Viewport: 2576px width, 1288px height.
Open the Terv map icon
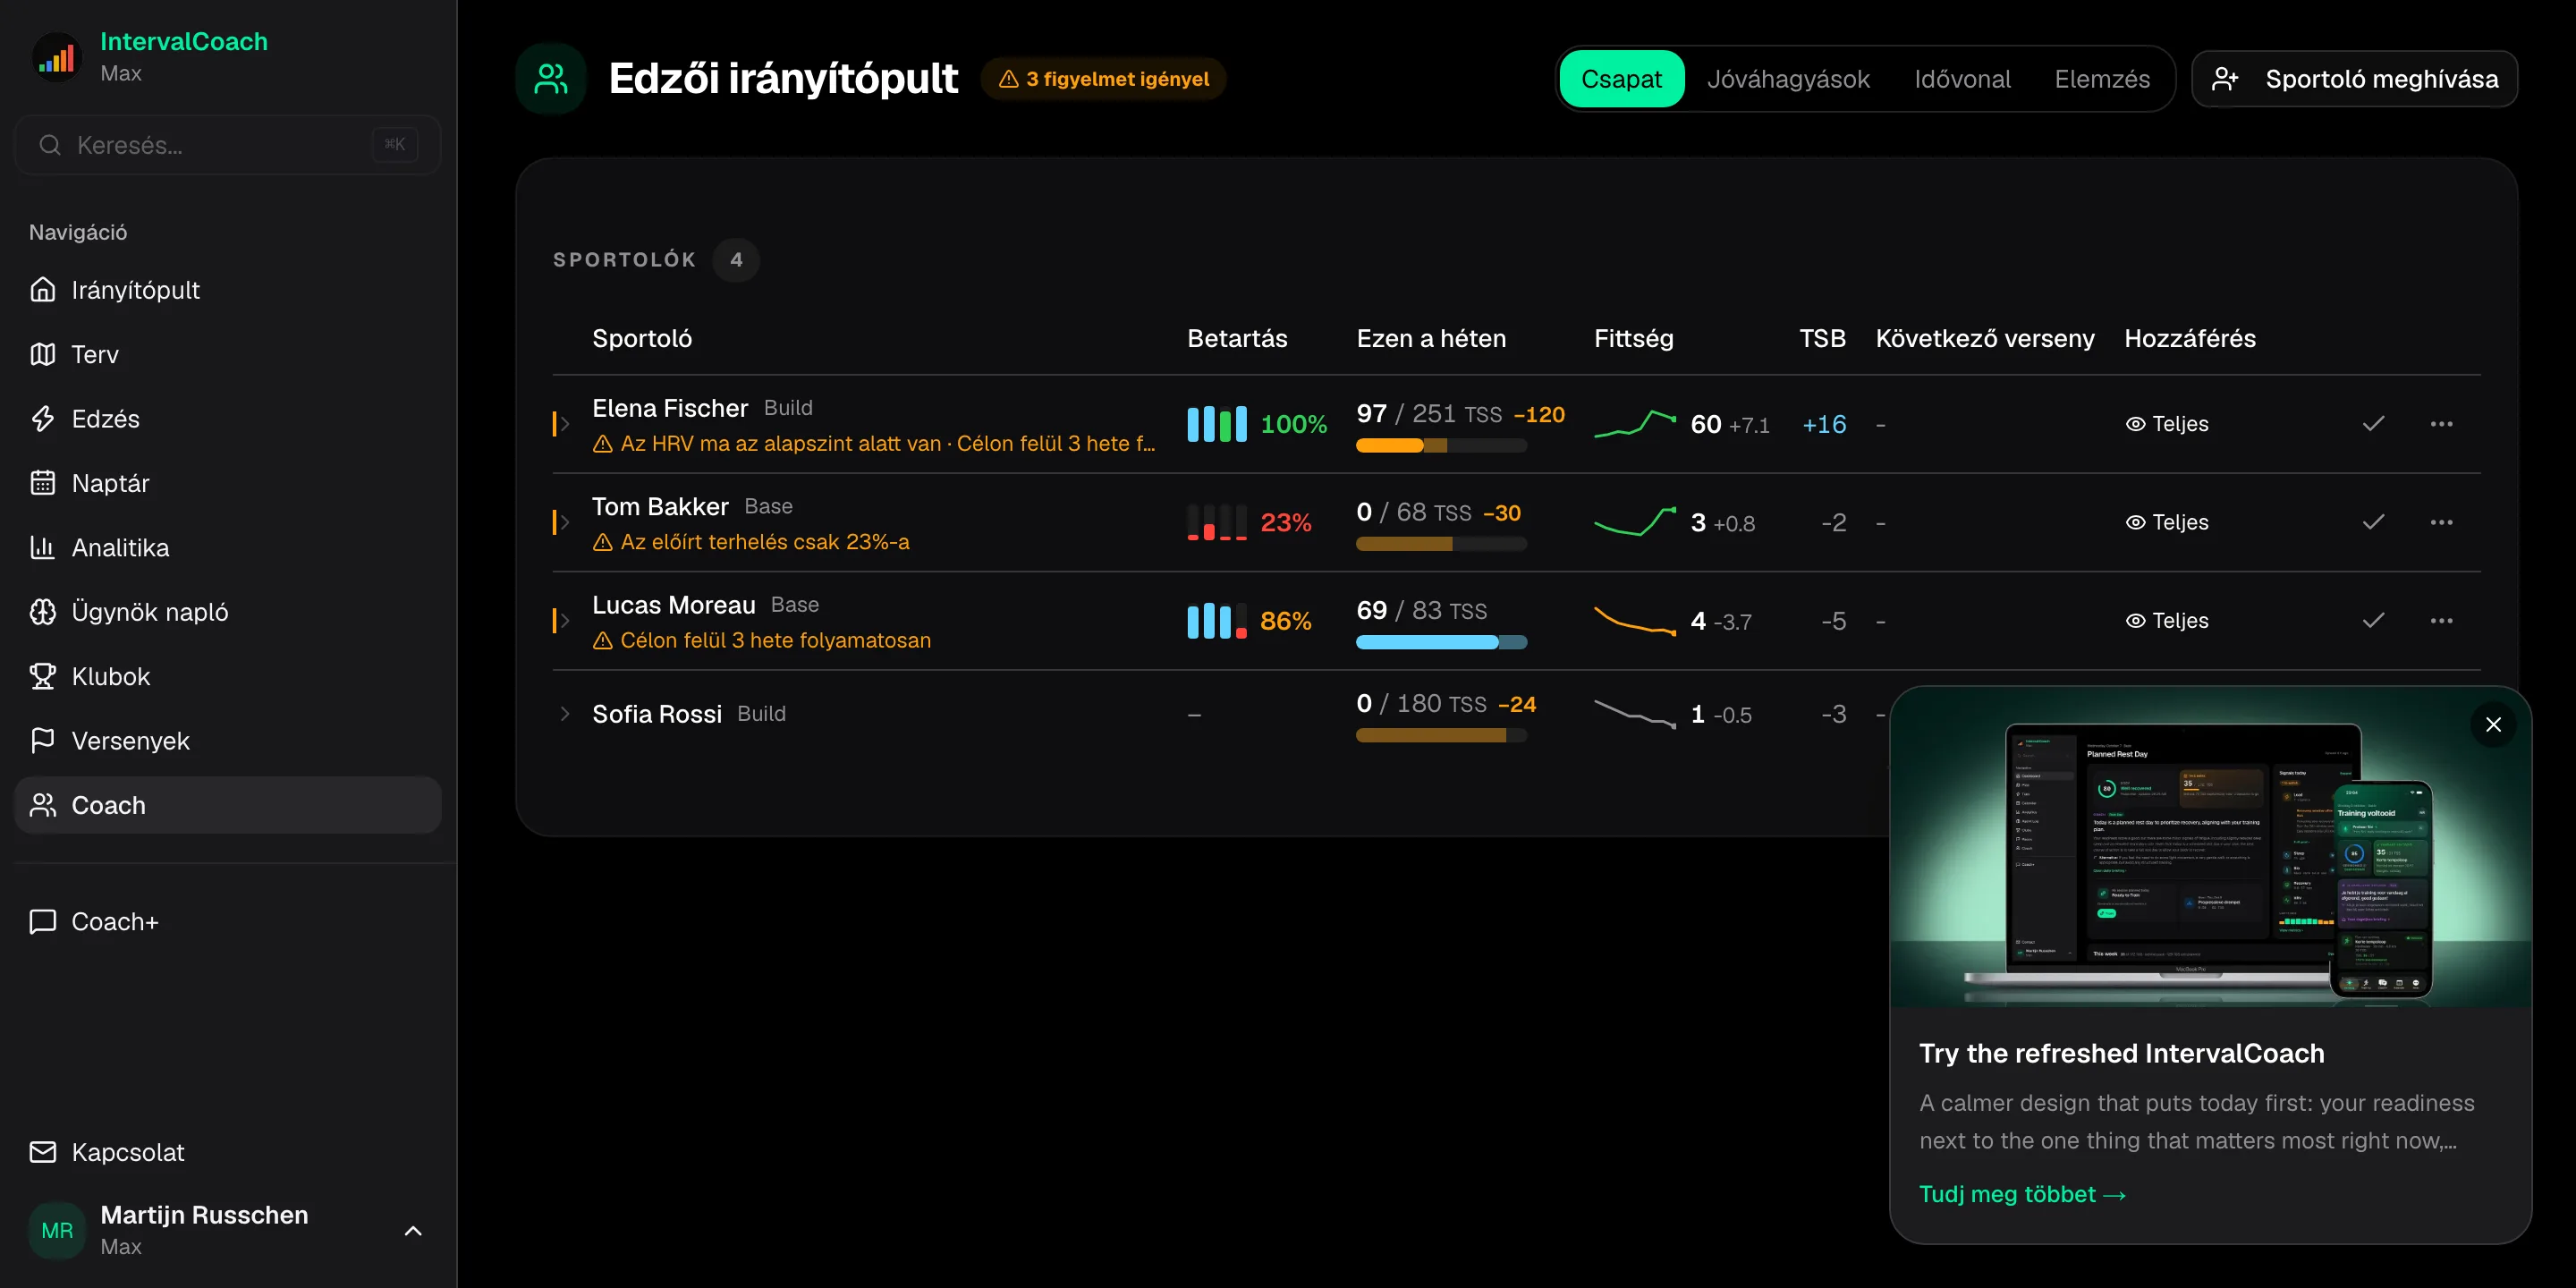point(42,354)
